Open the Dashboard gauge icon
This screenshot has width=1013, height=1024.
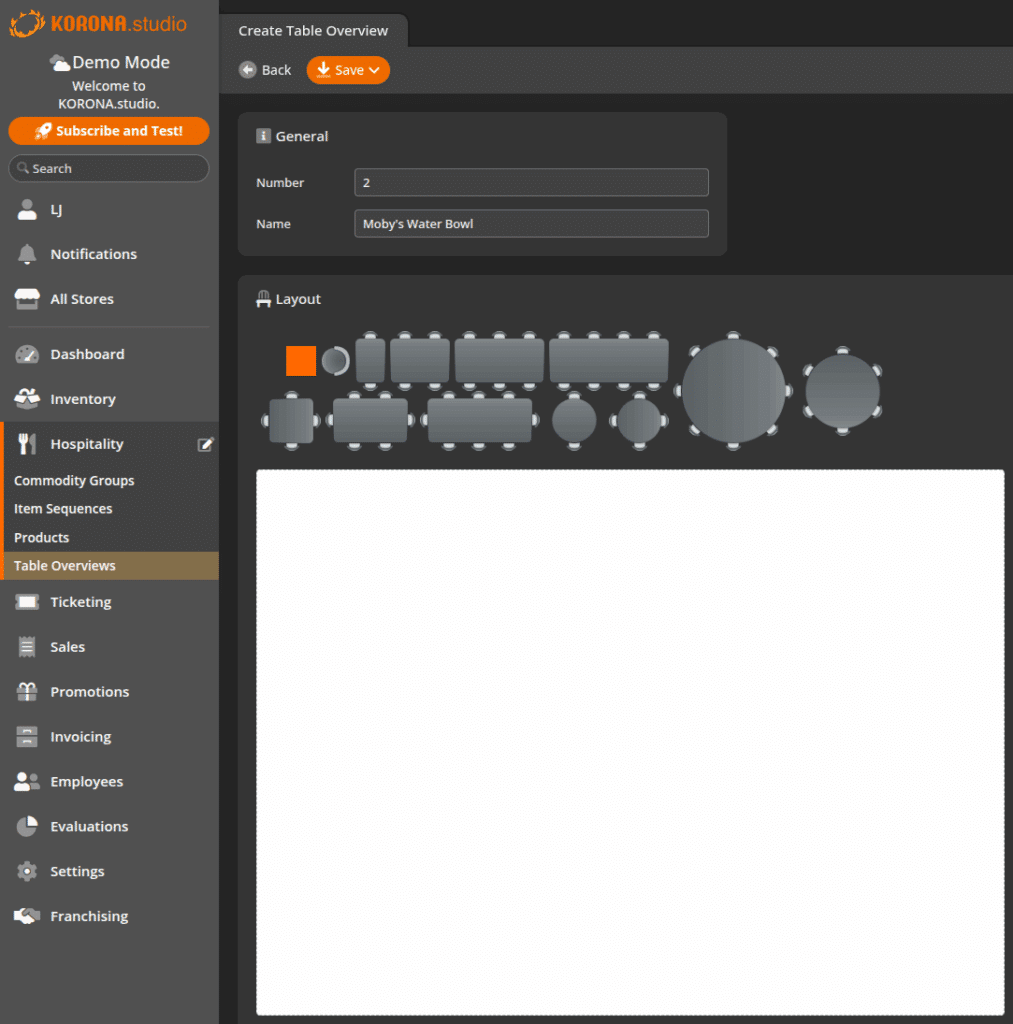27,354
